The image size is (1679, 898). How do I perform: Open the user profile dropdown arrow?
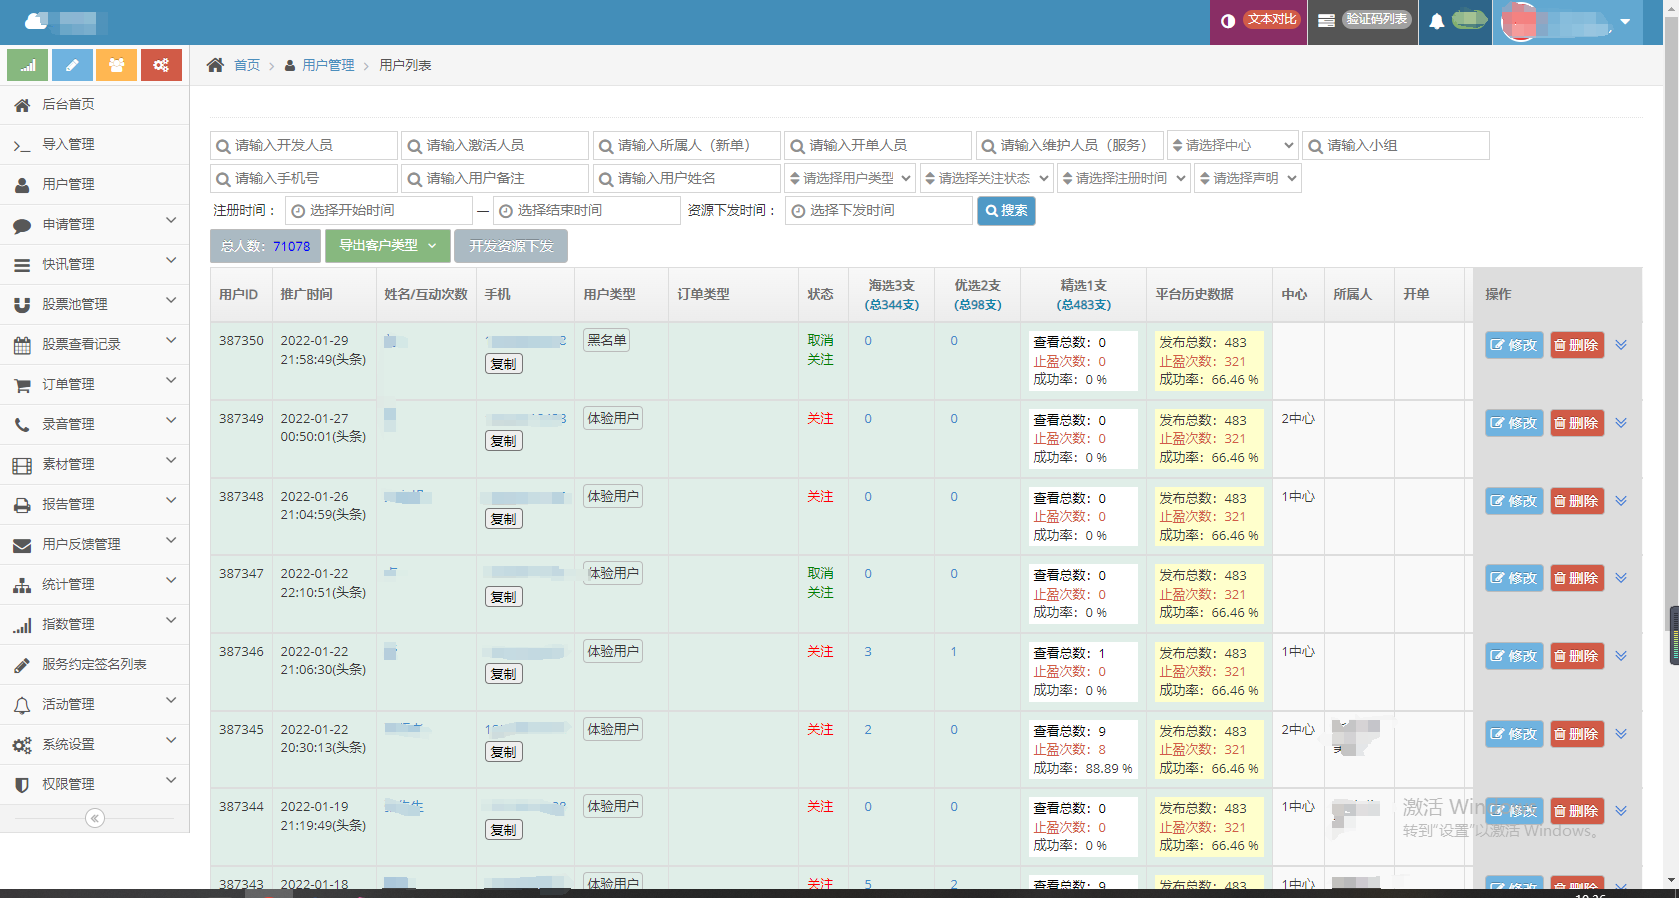click(1625, 21)
